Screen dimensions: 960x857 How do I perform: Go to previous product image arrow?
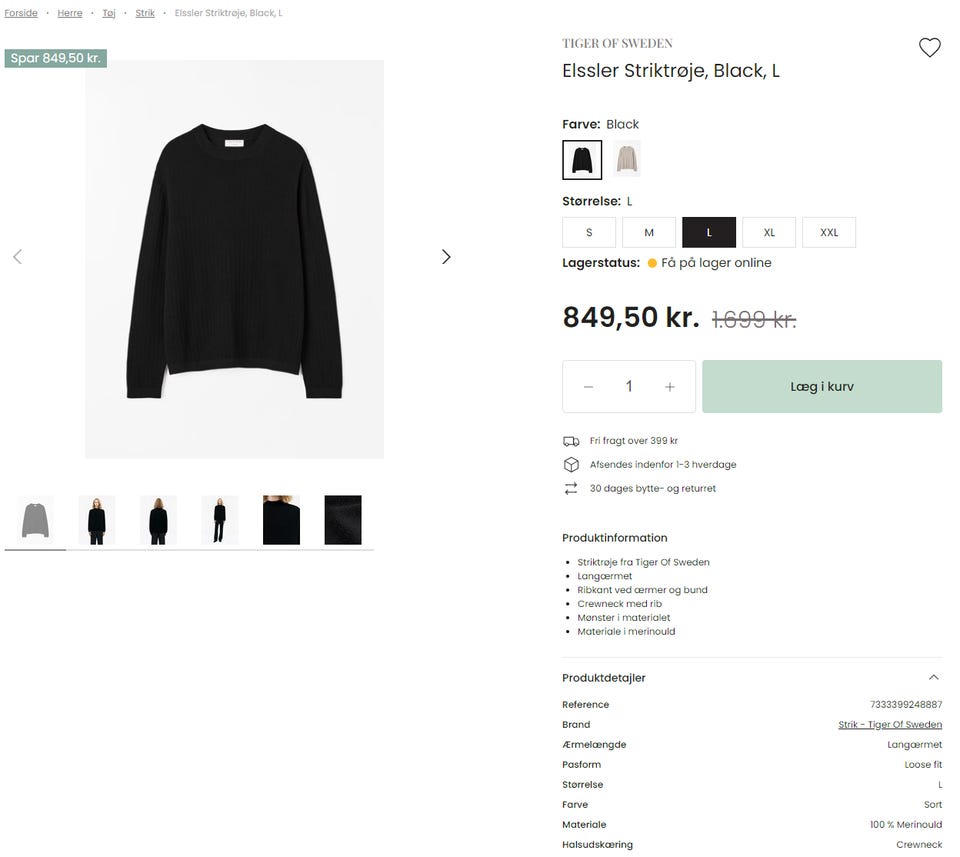pyautogui.click(x=17, y=257)
